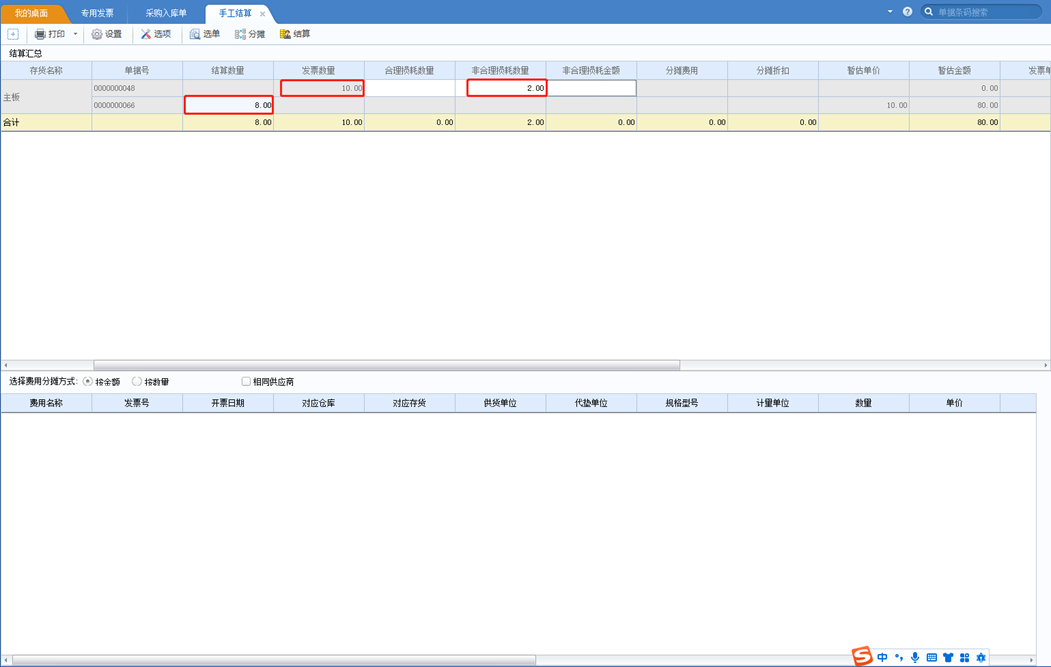Image resolution: width=1051 pixels, height=667 pixels.
Task: Click the search magnifier icon
Action: 929,11
